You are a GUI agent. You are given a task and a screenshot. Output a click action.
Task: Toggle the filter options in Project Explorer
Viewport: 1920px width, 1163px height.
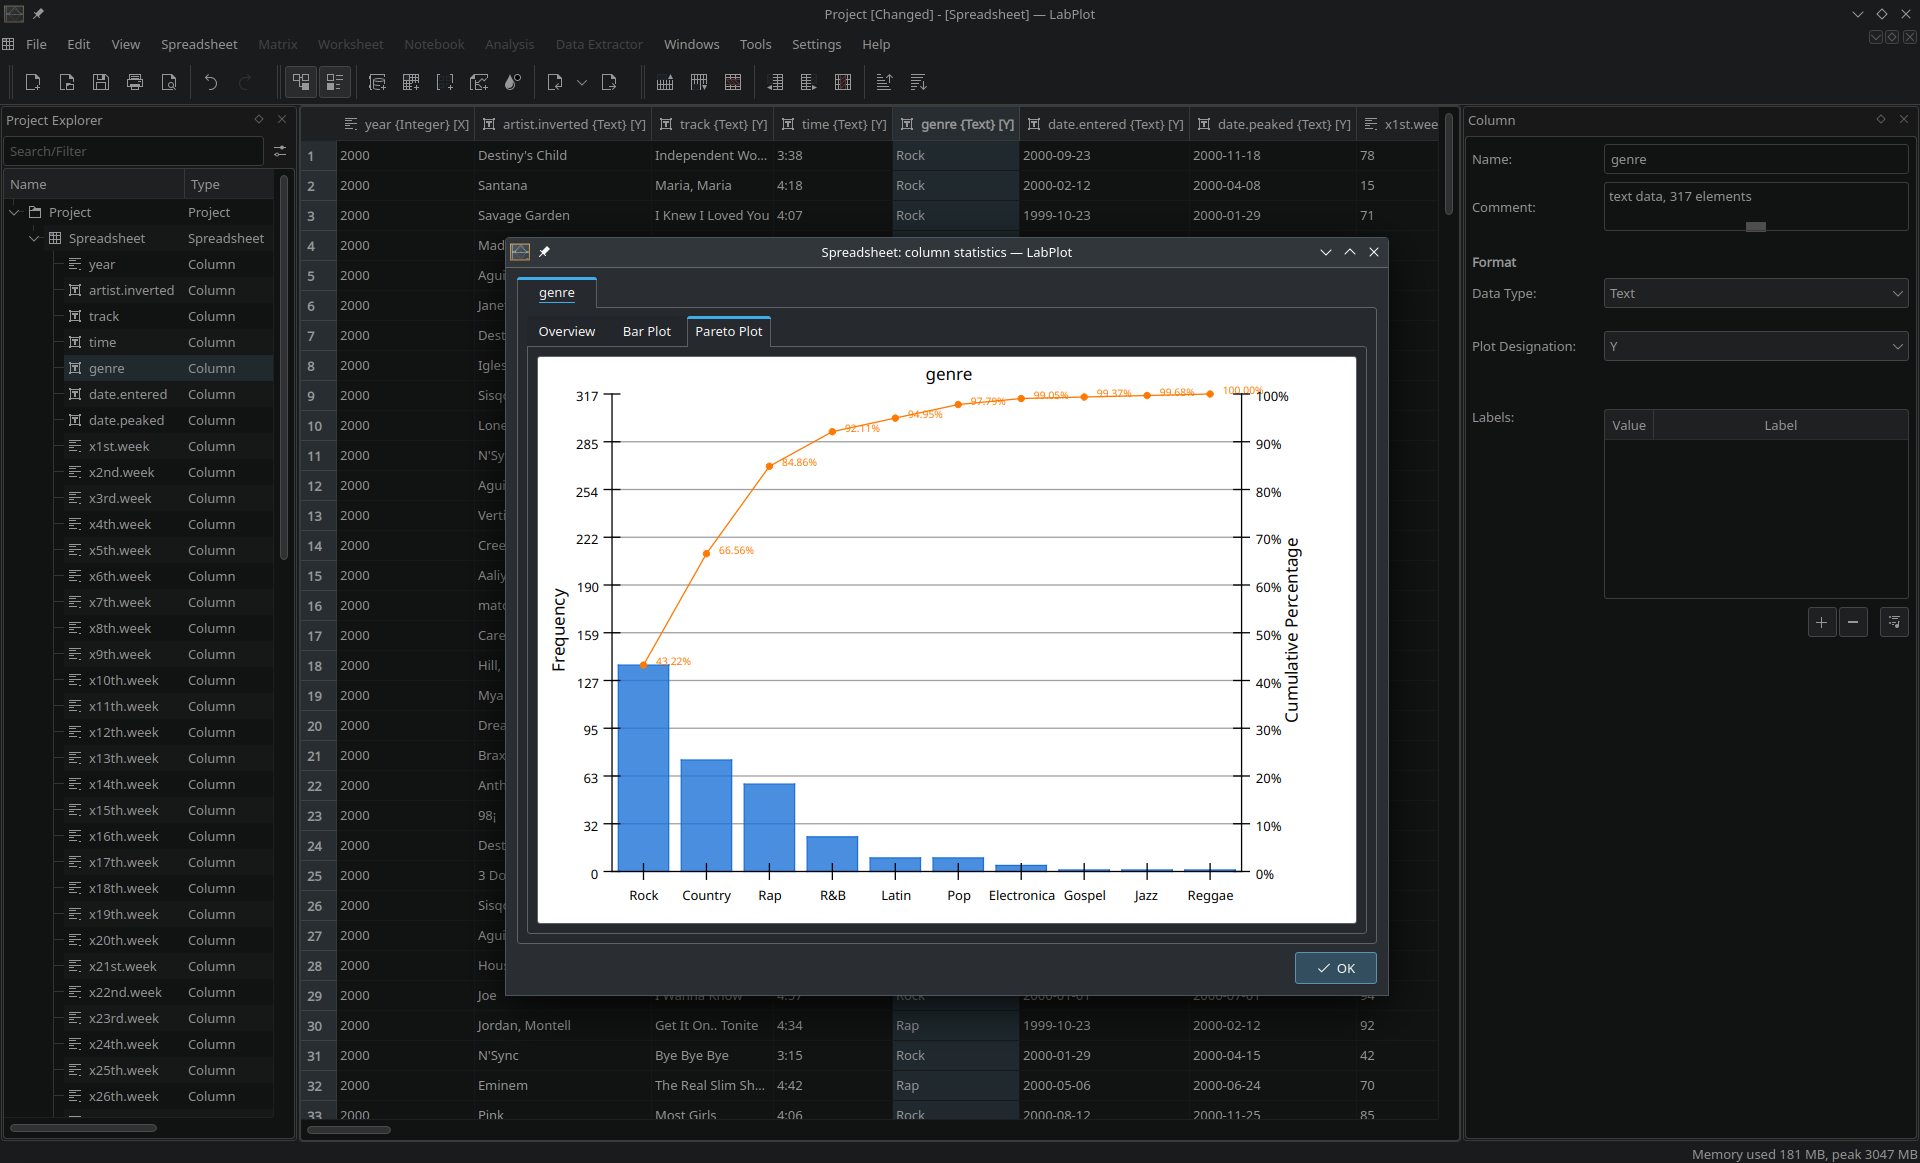(280, 151)
